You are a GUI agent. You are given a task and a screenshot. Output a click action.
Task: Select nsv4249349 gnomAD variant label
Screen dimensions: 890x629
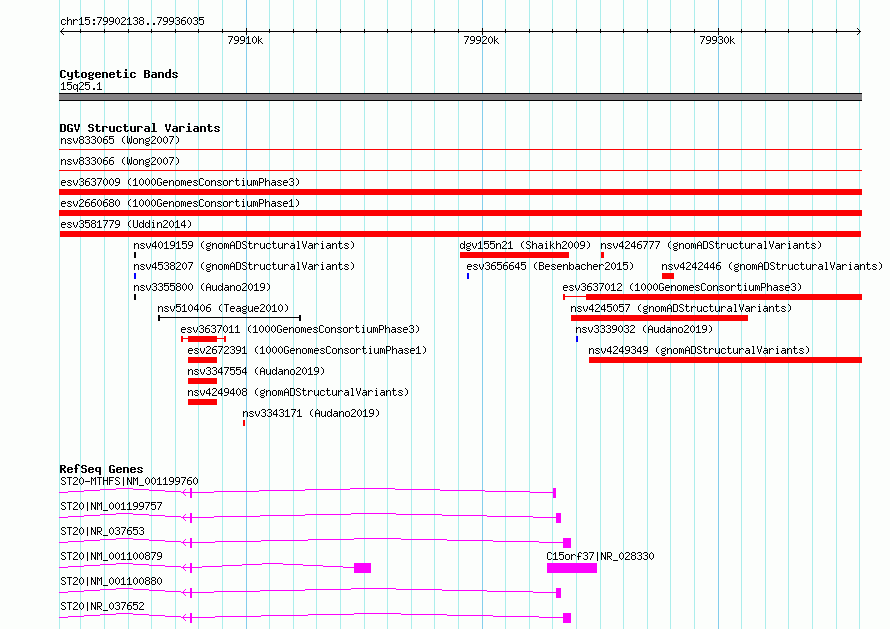tap(699, 350)
